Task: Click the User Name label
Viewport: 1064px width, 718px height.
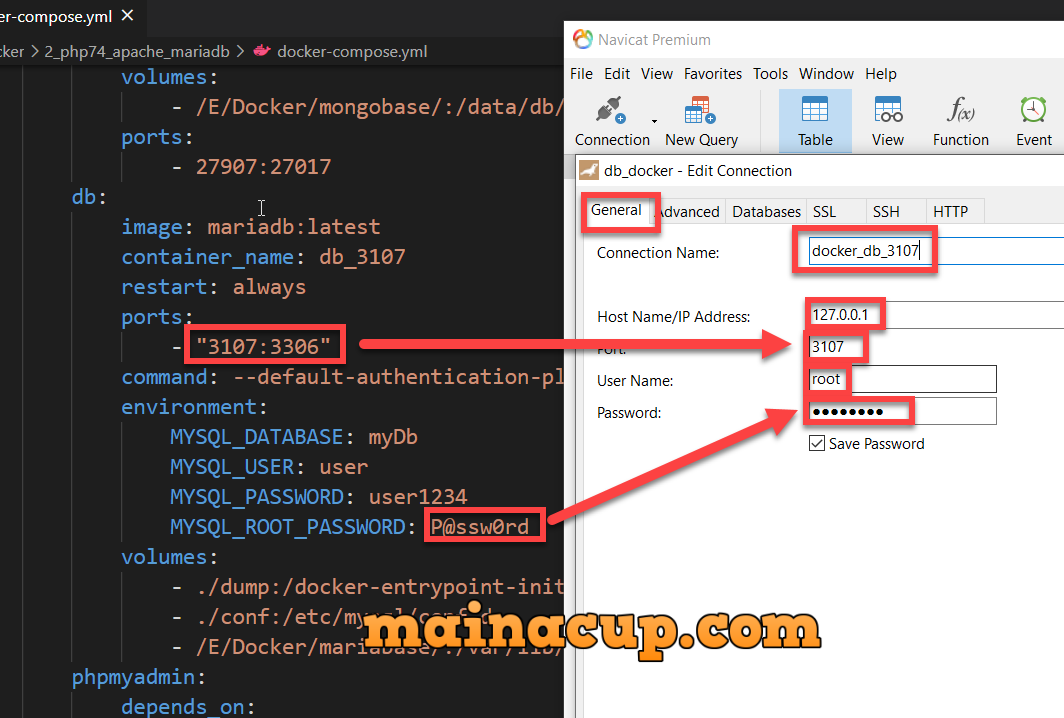Action: click(x=635, y=381)
